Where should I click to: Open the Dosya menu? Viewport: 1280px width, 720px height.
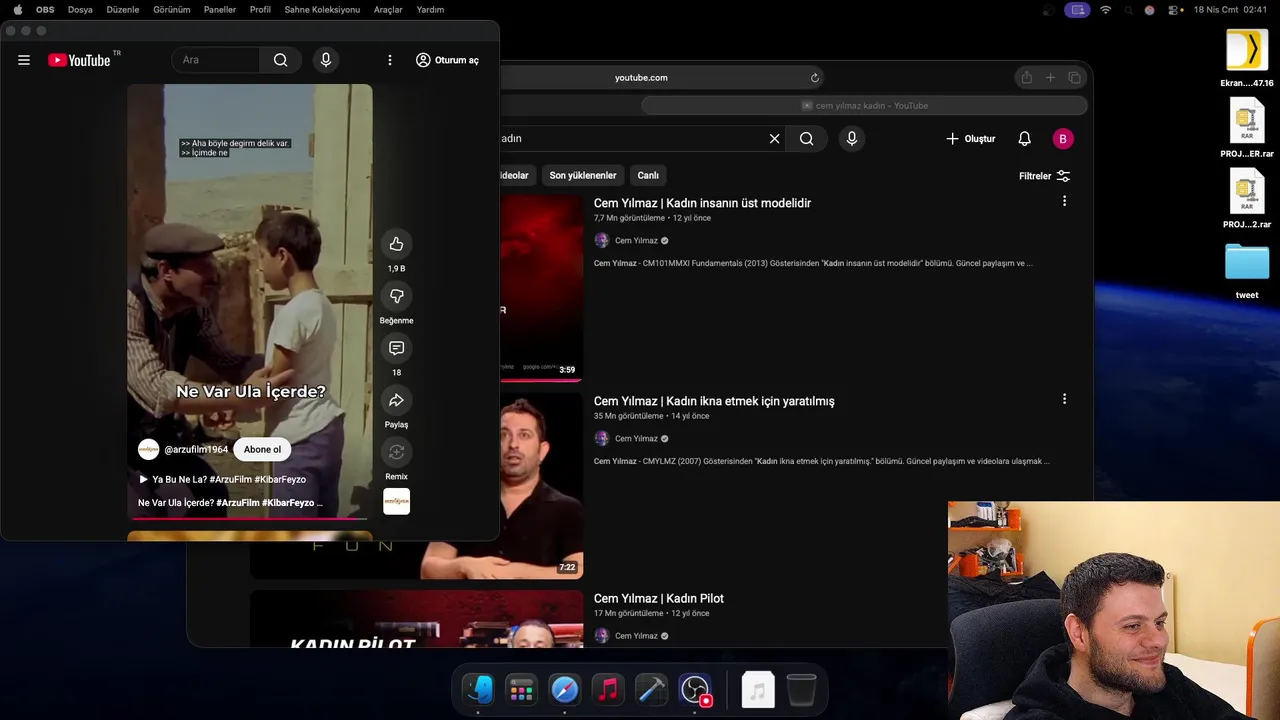(80, 10)
